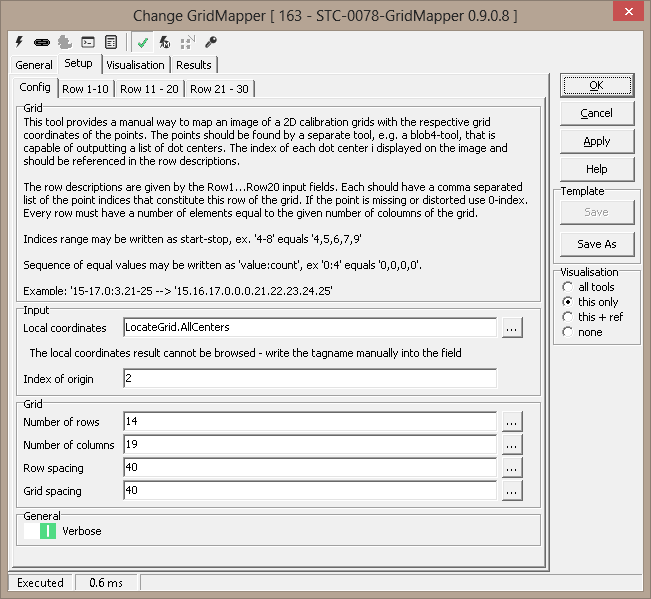651x599 pixels.
Task: Choose 'none' for visualisation
Action: 568,332
